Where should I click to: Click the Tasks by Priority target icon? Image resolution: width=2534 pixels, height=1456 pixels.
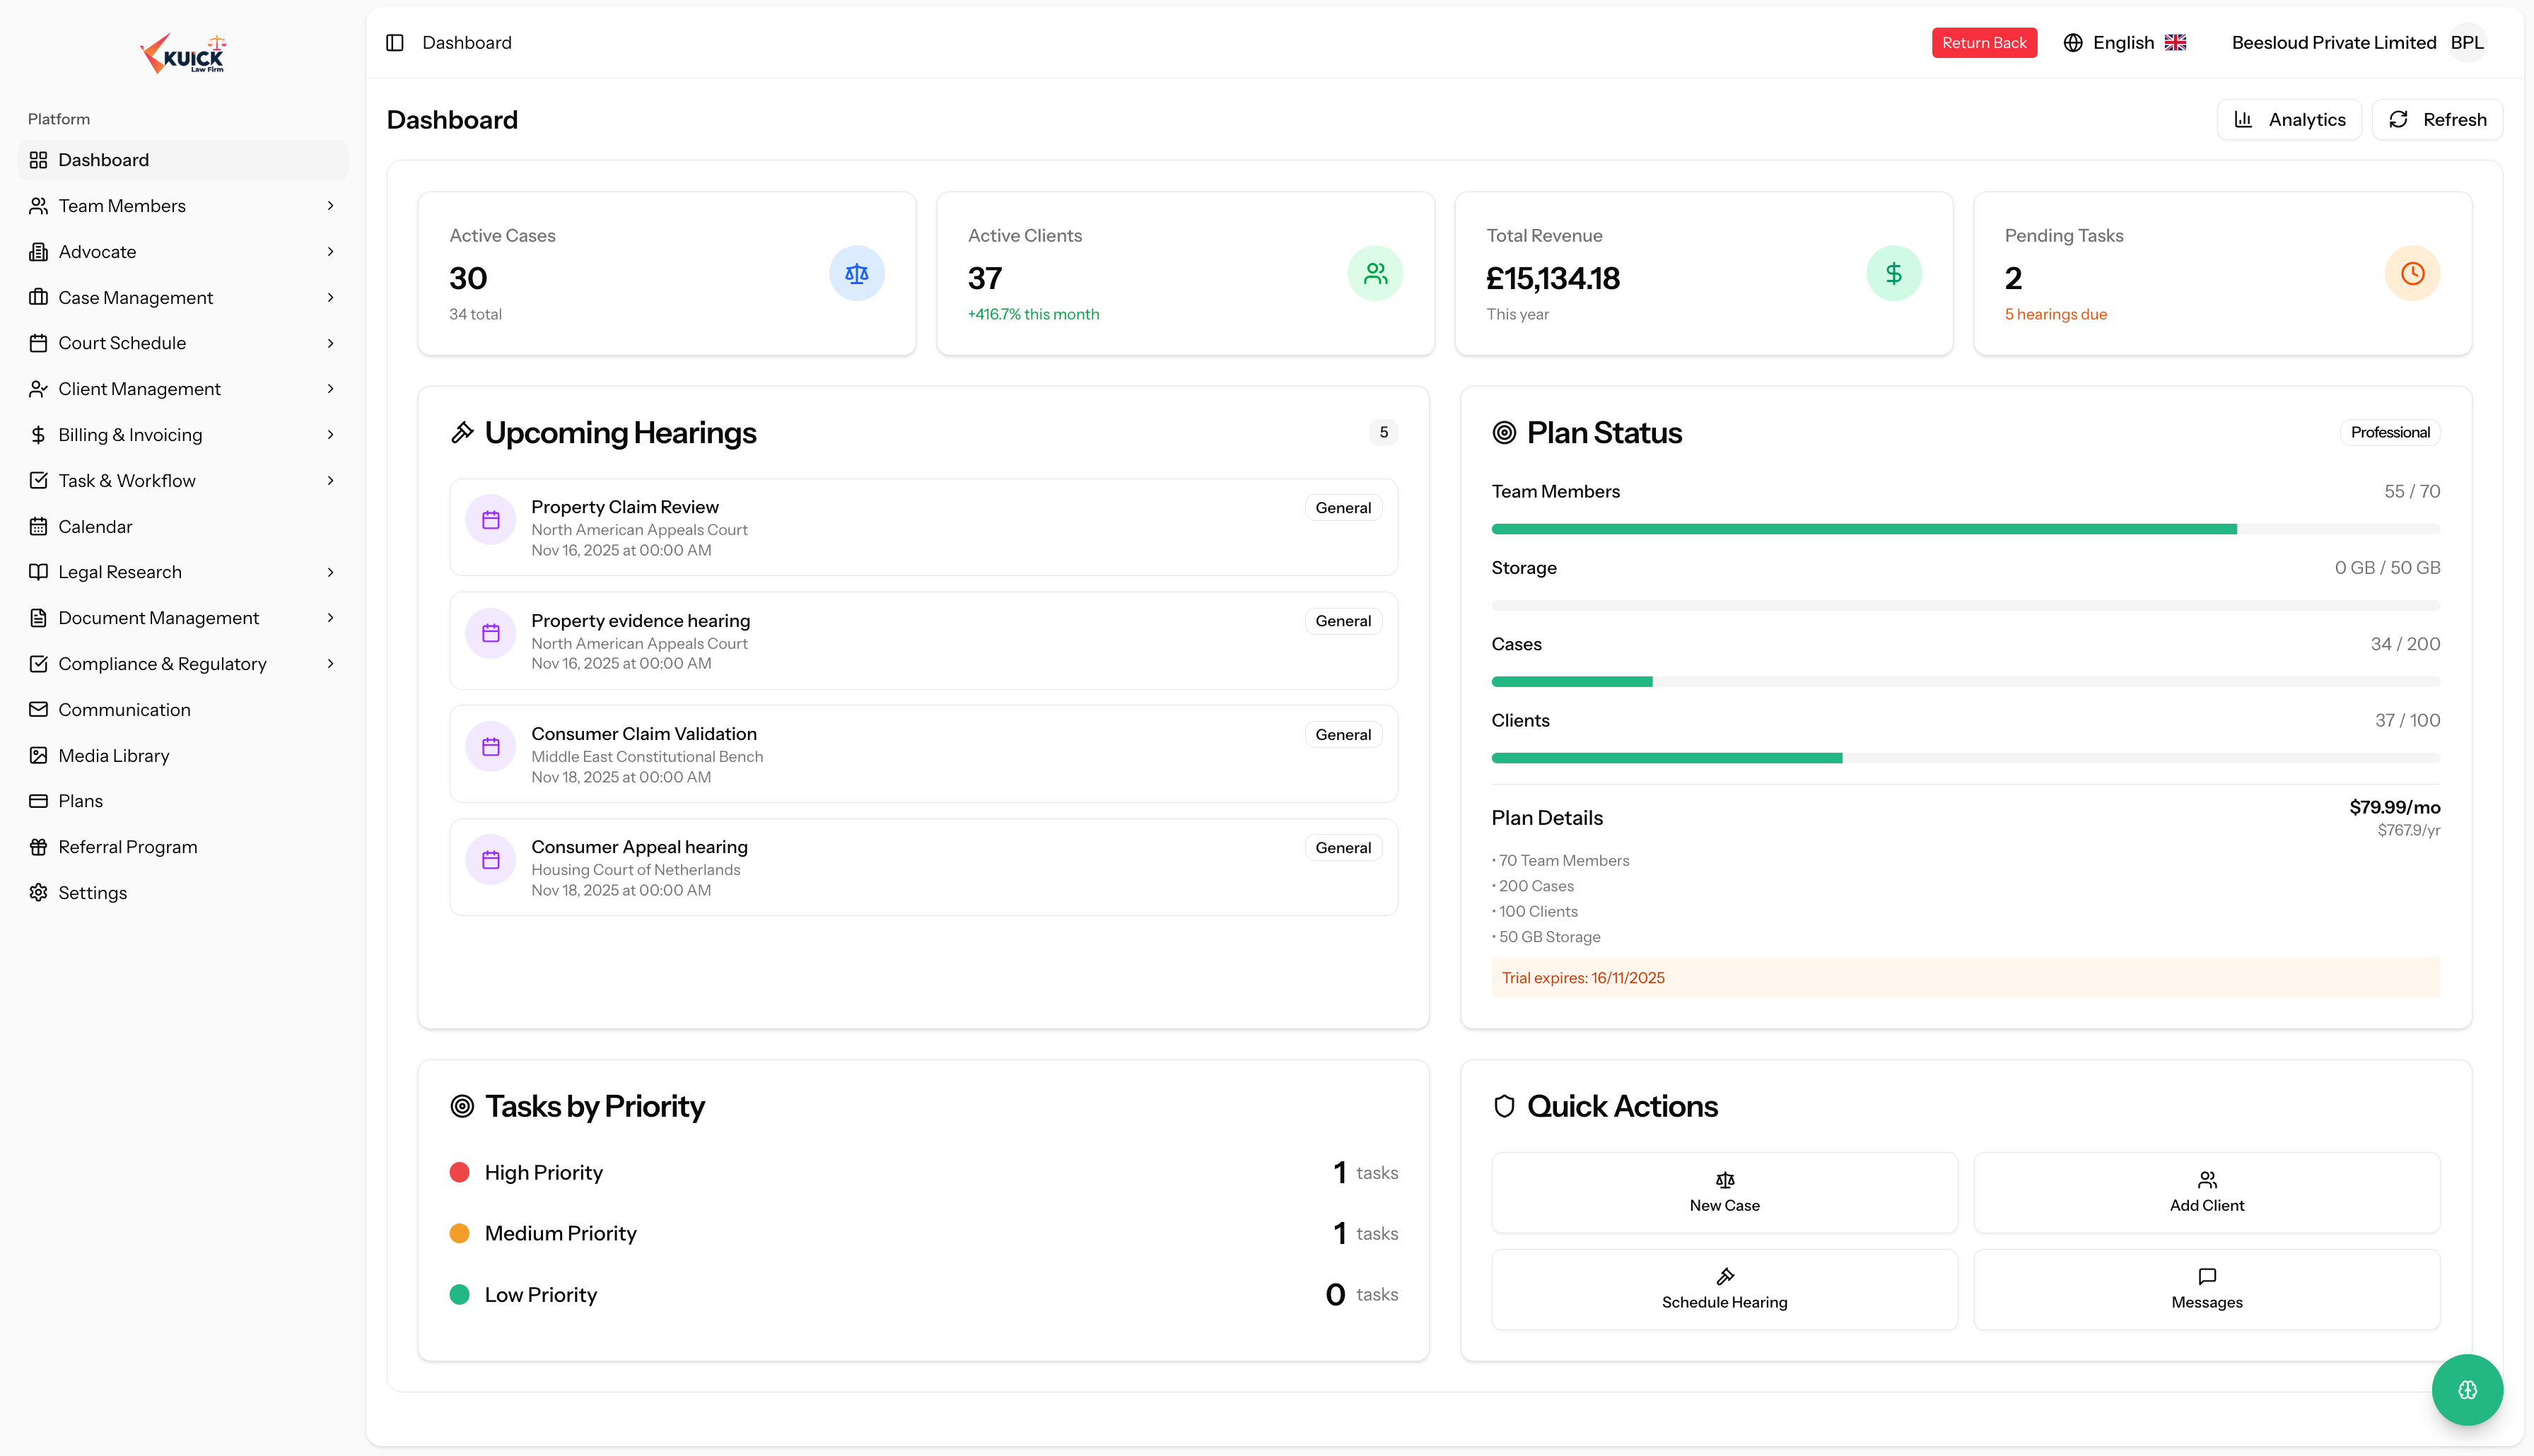point(462,1106)
